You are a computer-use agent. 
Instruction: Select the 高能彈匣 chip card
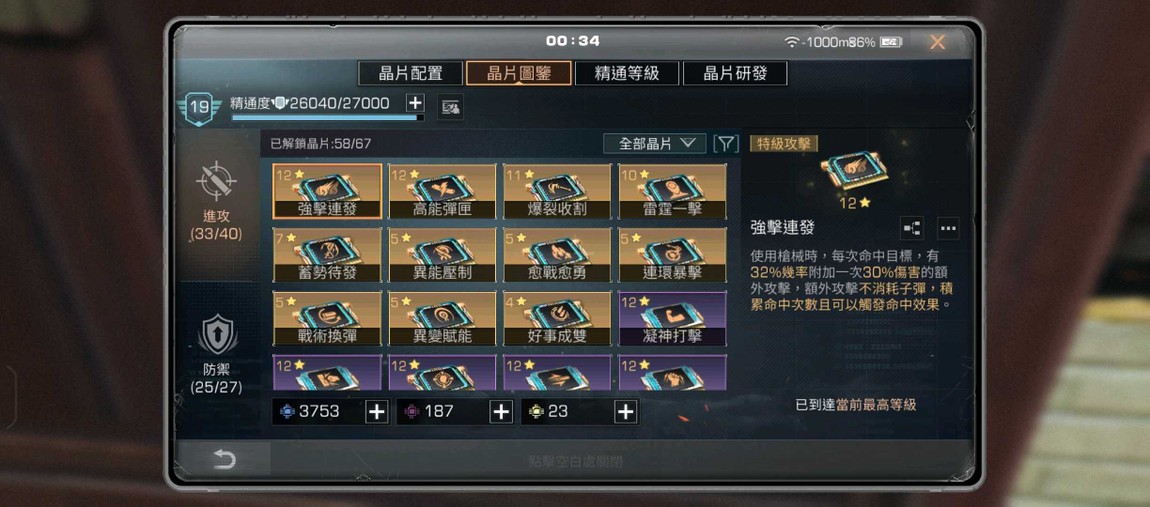point(442,192)
